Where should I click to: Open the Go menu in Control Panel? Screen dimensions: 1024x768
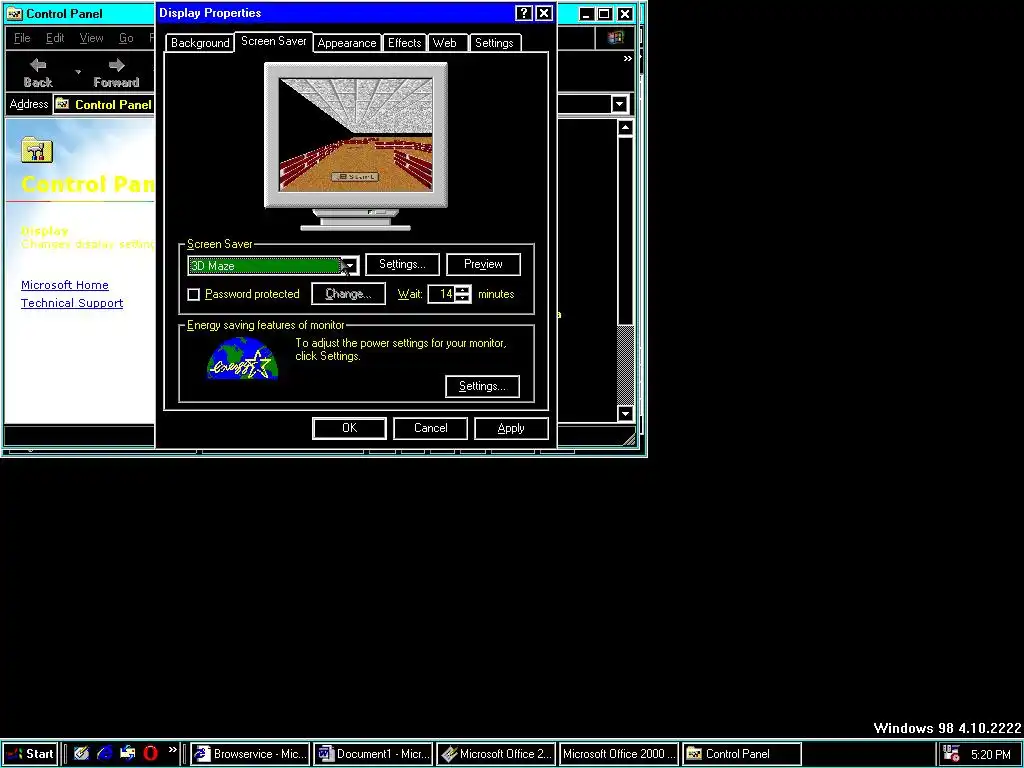point(126,38)
